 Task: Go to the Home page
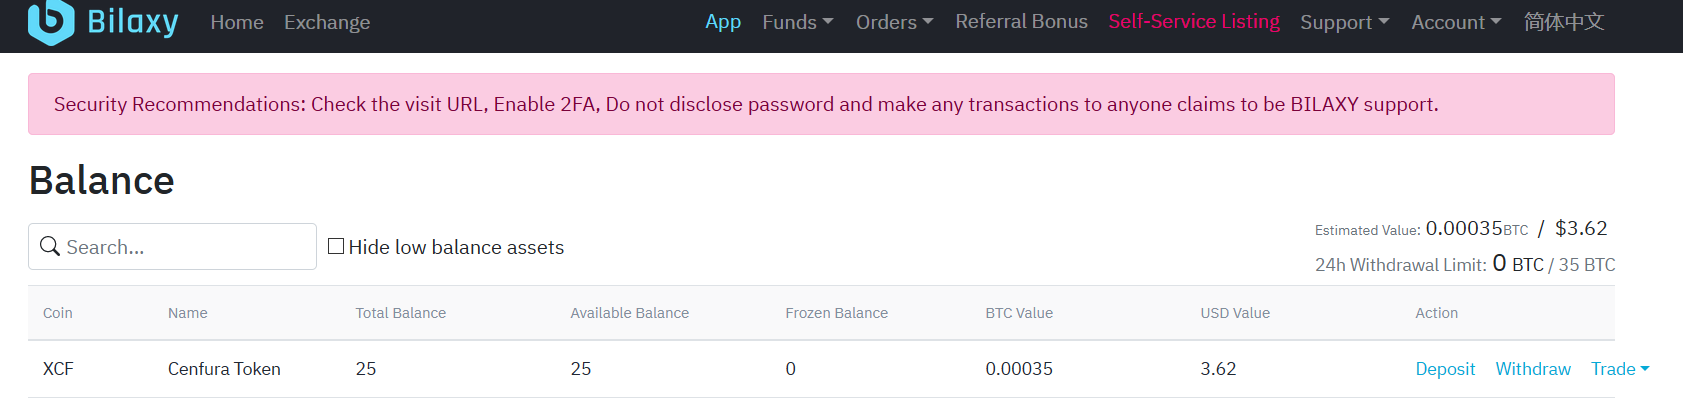point(237,22)
